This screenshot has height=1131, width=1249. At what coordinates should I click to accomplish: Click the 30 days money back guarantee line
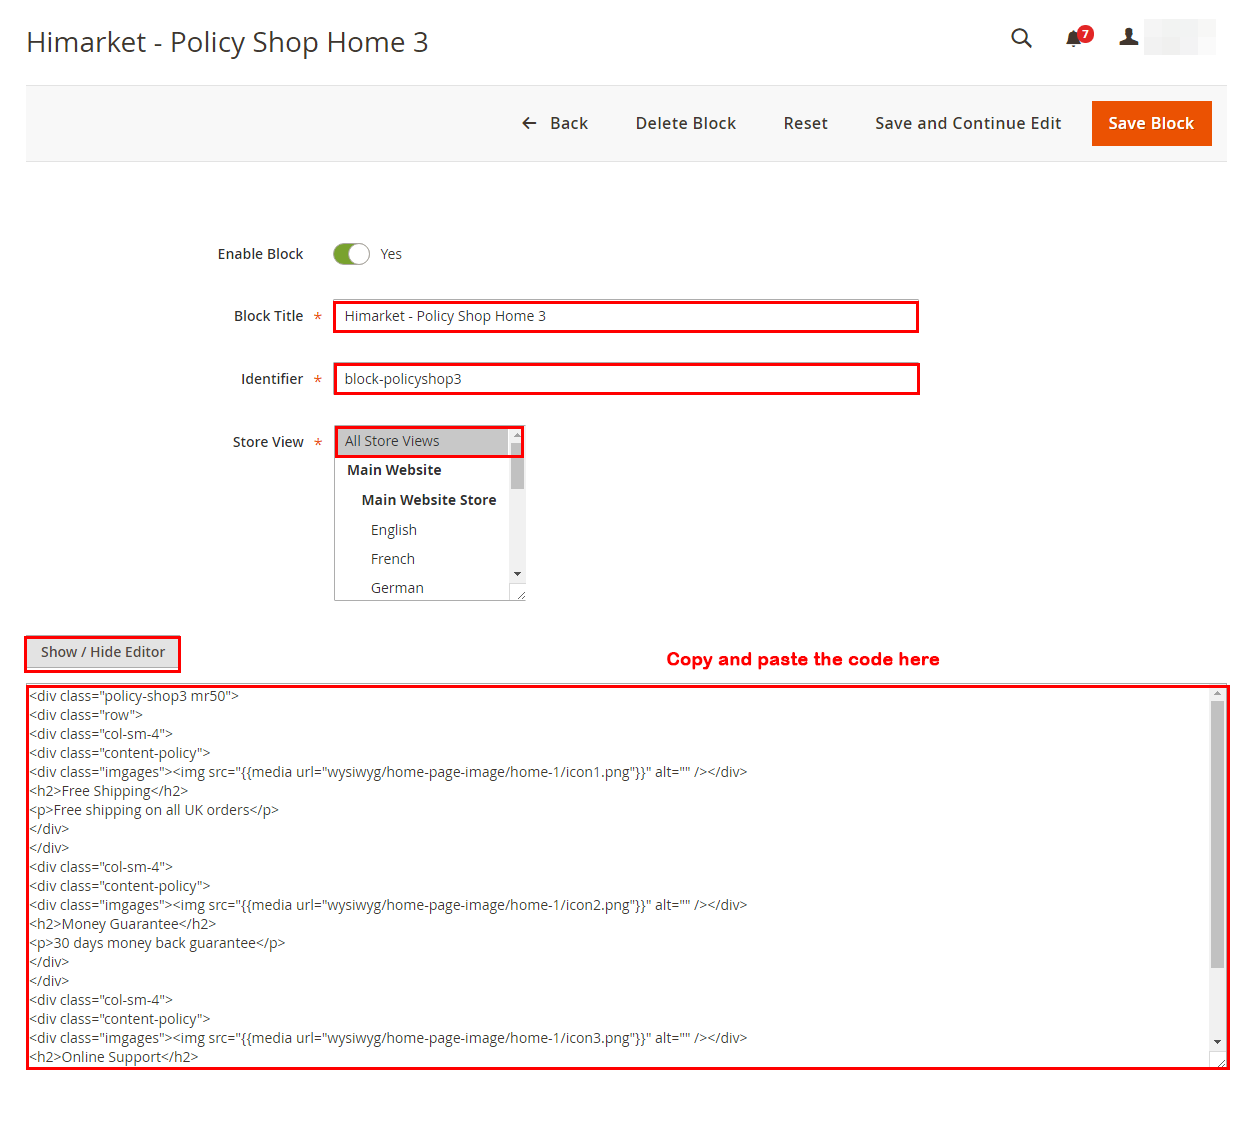point(158,943)
